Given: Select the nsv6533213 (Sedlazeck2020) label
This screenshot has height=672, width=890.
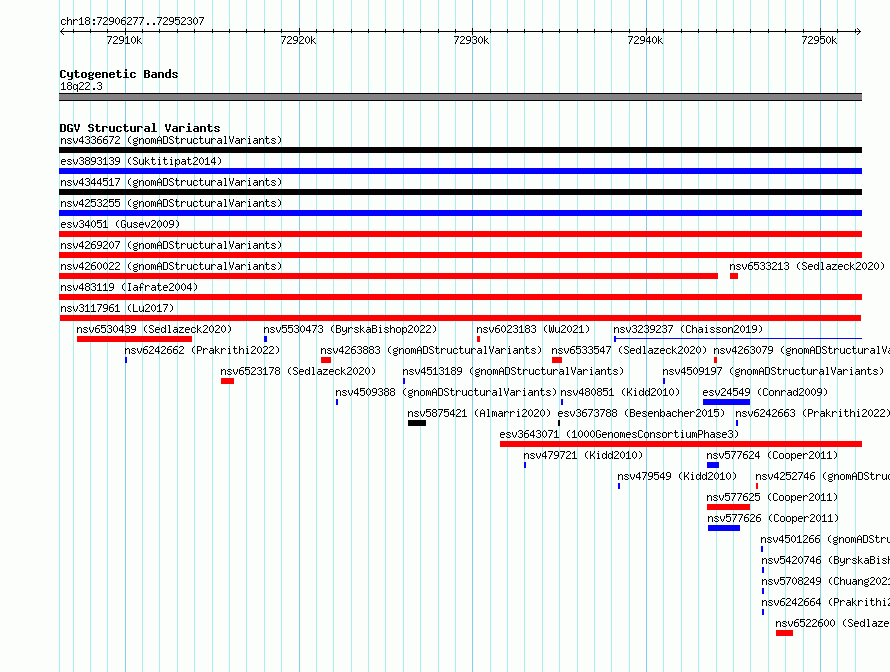Looking at the screenshot, I should point(807,266).
